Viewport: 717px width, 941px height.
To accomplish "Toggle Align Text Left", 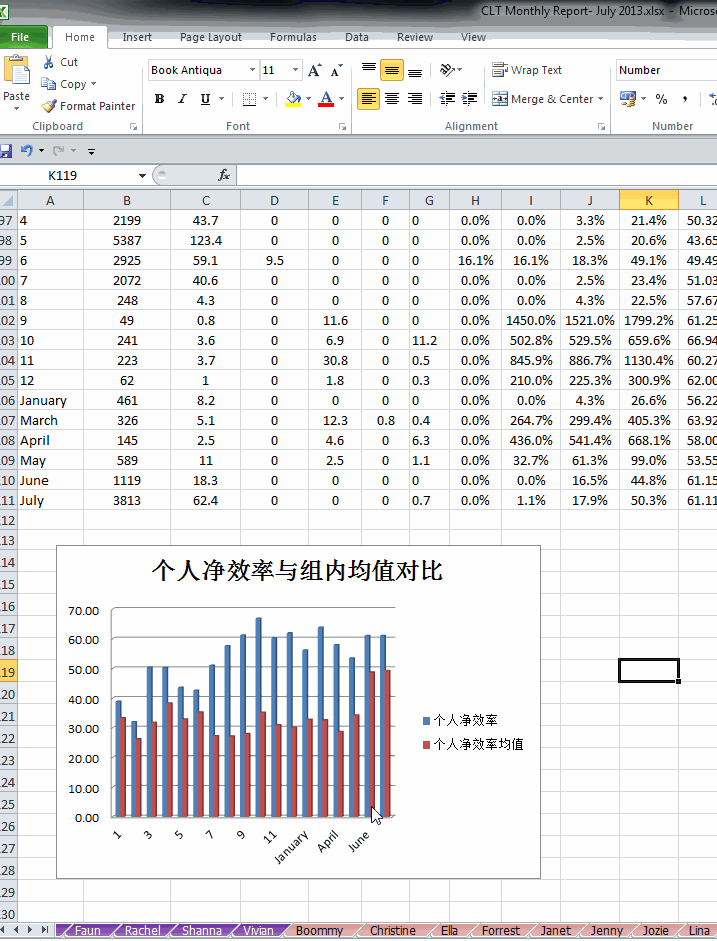I will (368, 98).
